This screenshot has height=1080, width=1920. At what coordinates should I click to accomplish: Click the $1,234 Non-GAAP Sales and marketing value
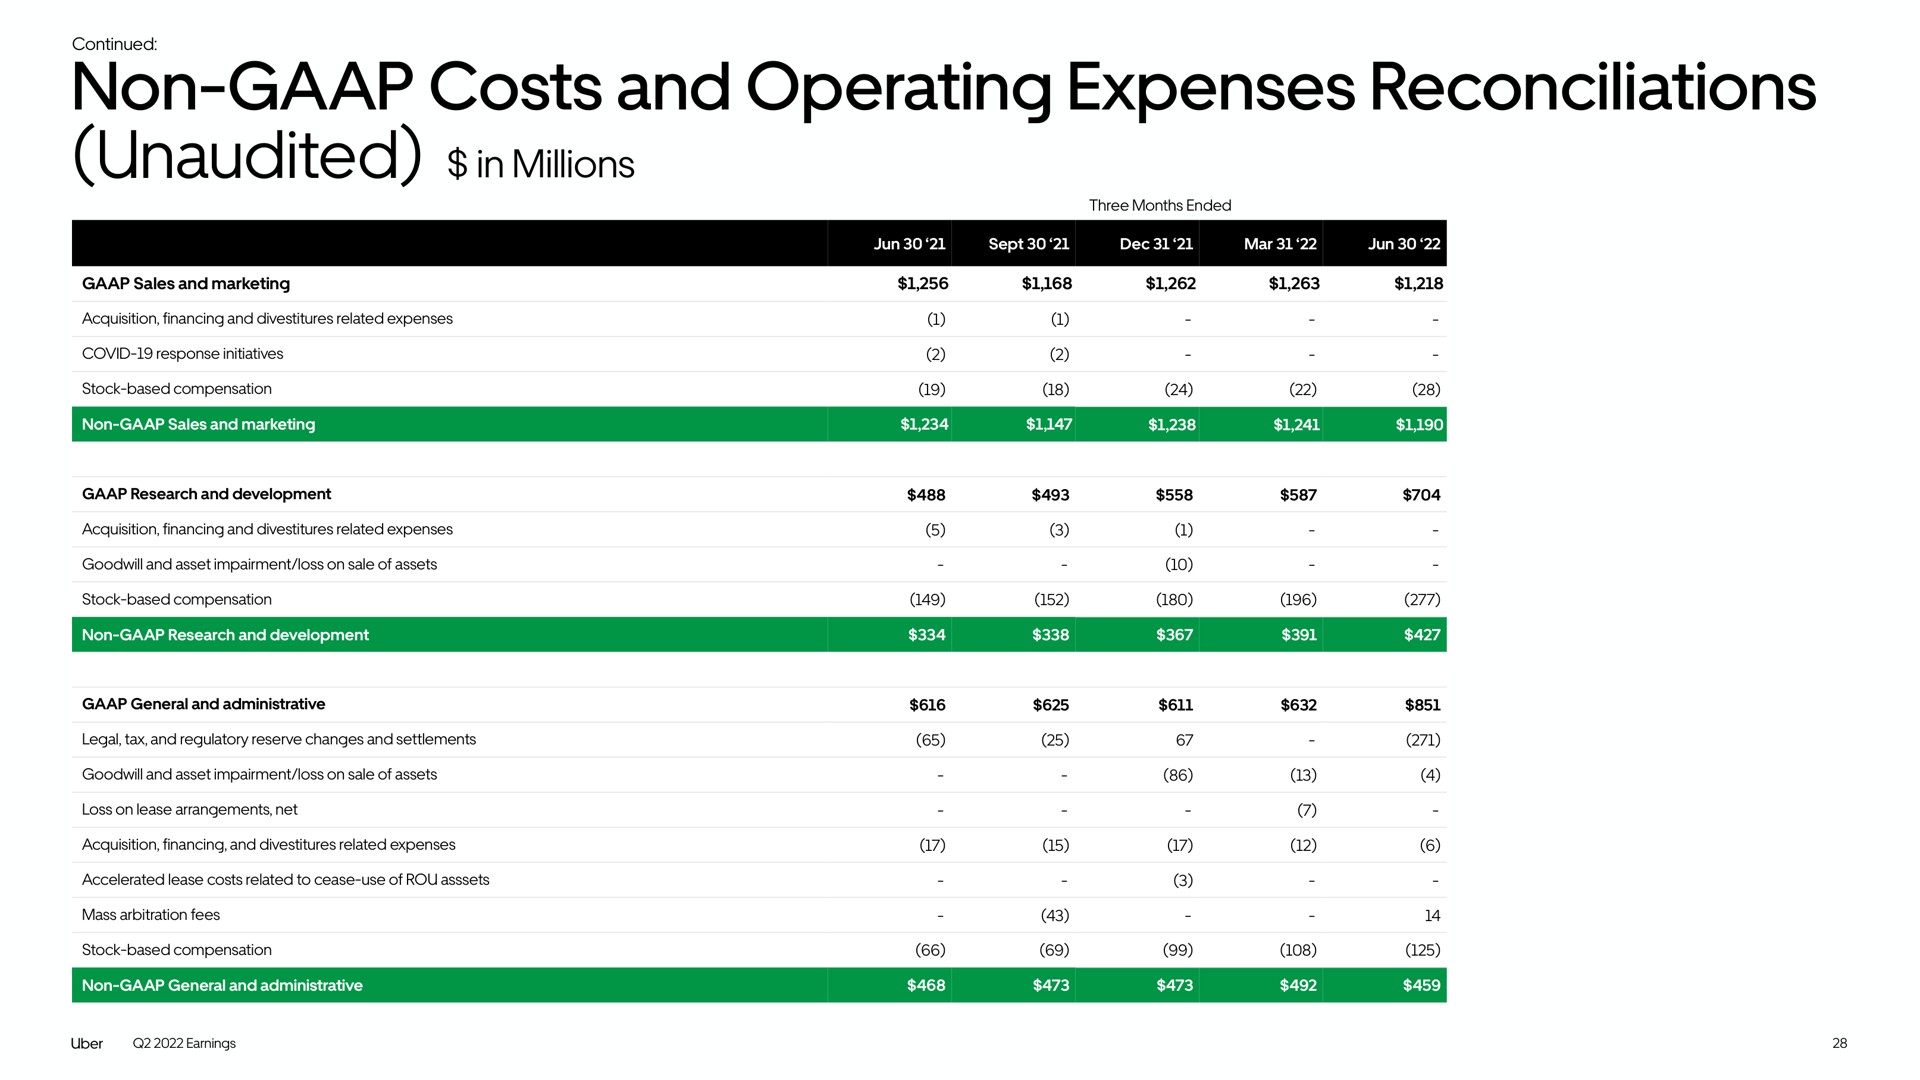(x=924, y=424)
